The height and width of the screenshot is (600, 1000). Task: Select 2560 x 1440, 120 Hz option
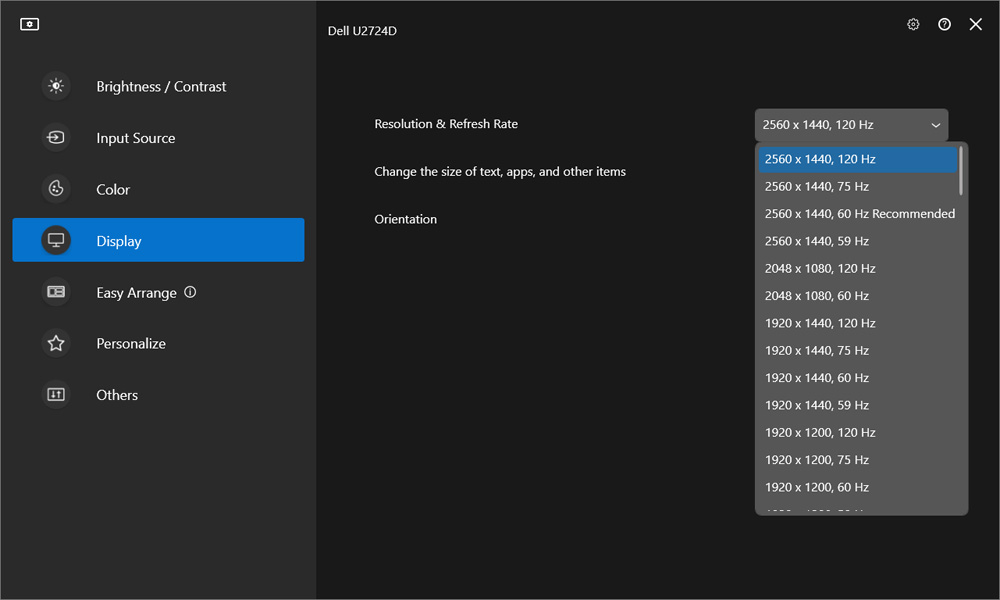[x=858, y=159]
